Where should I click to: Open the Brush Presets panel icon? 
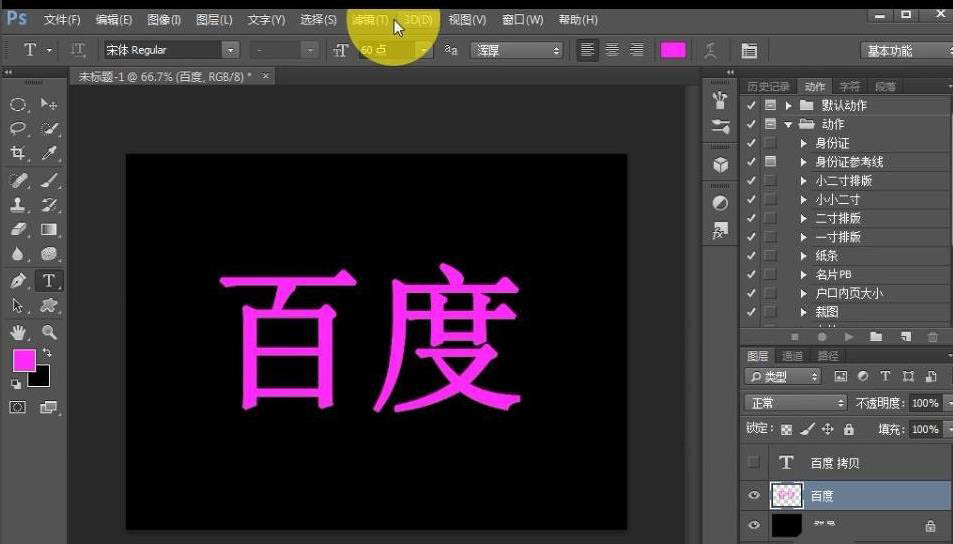click(x=720, y=126)
